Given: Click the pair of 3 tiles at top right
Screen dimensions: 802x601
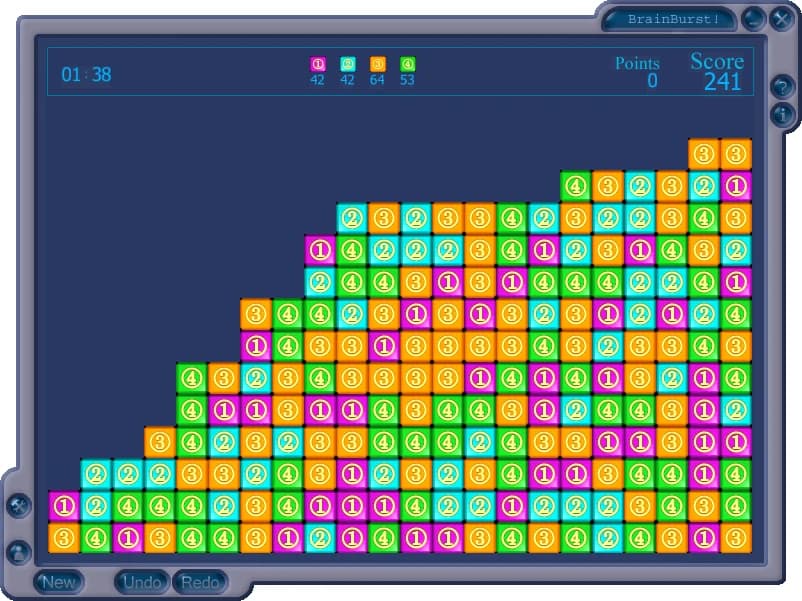Looking at the screenshot, I should (x=703, y=153).
